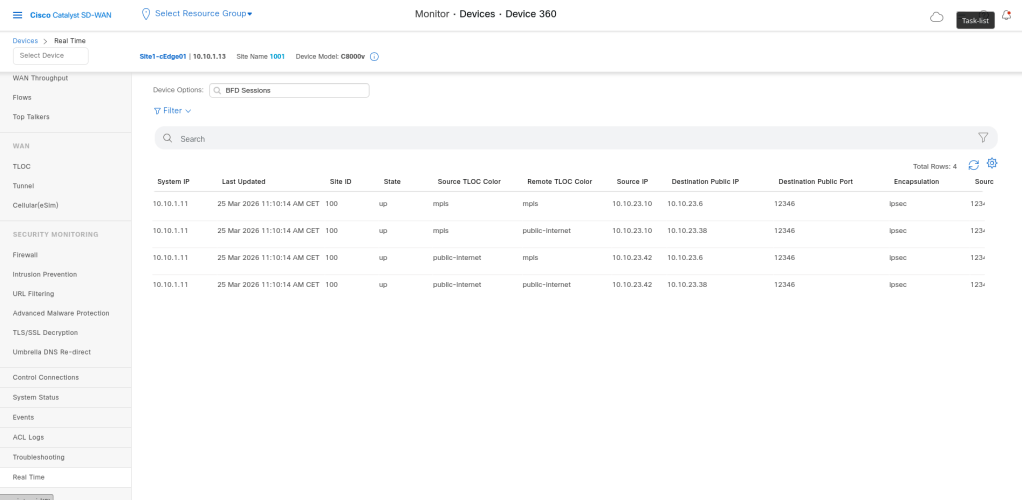The width and height of the screenshot is (1022, 500).
Task: Open the Select Device dropdown
Action: tap(50, 56)
